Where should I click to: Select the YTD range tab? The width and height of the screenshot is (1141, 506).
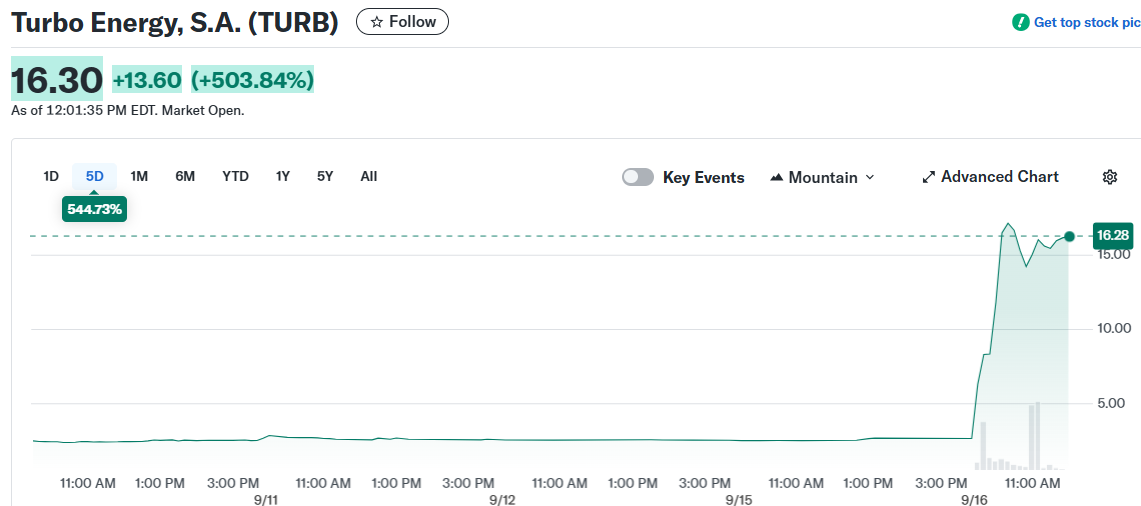coord(235,176)
